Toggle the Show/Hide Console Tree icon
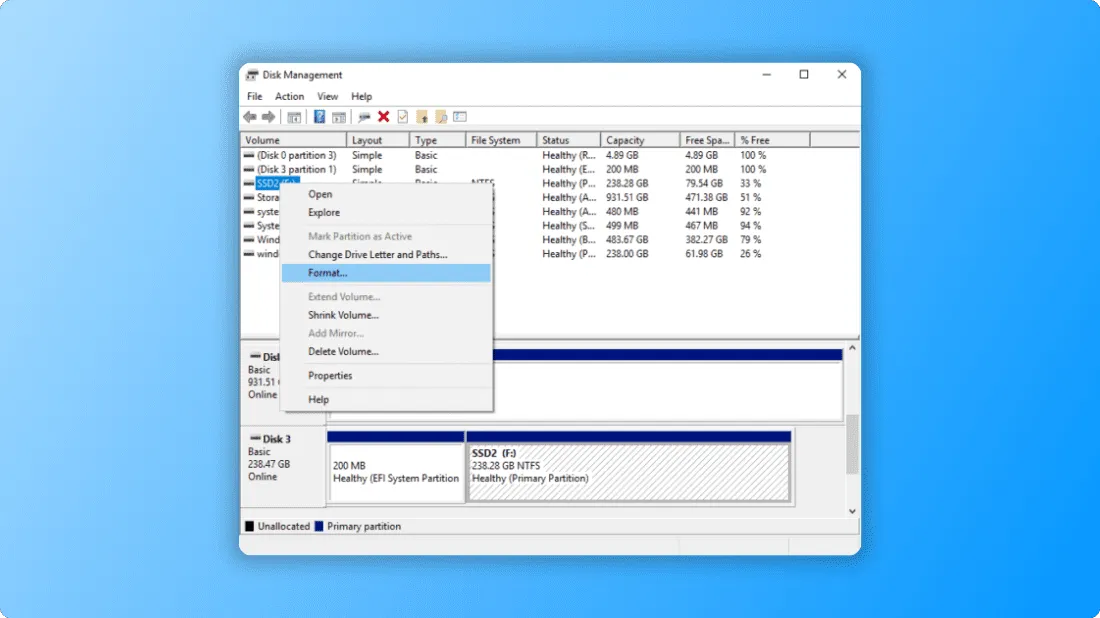Viewport: 1100px width, 618px height. (x=294, y=117)
